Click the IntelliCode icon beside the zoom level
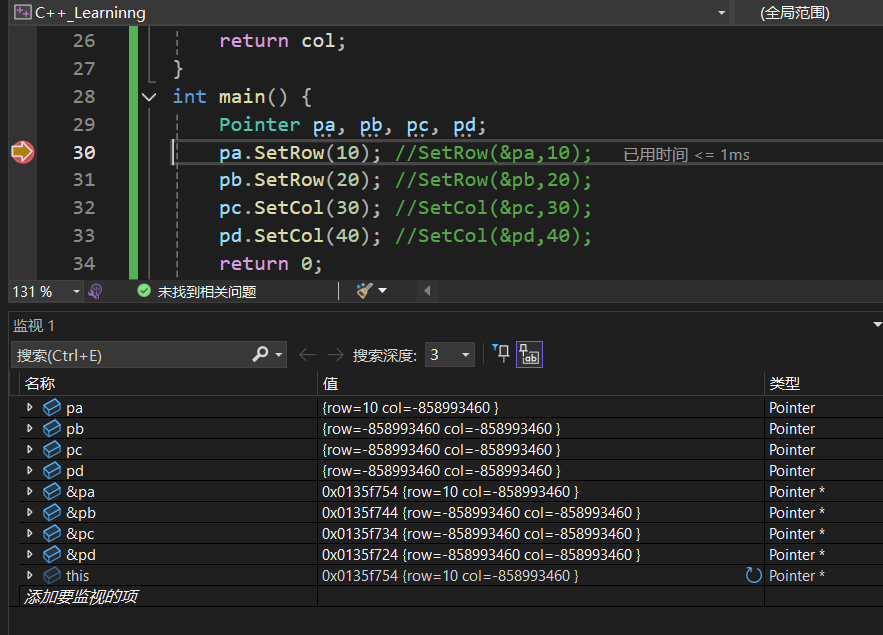This screenshot has height=635, width=883. 96,291
